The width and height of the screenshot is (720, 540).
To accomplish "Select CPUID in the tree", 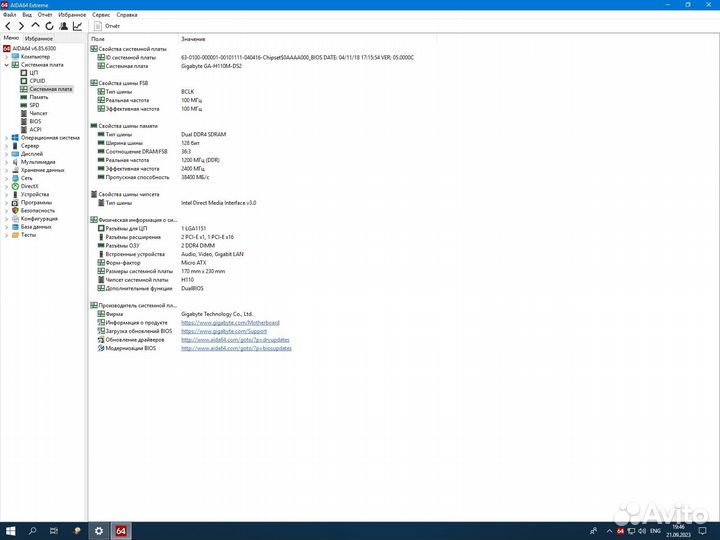I will (36, 81).
